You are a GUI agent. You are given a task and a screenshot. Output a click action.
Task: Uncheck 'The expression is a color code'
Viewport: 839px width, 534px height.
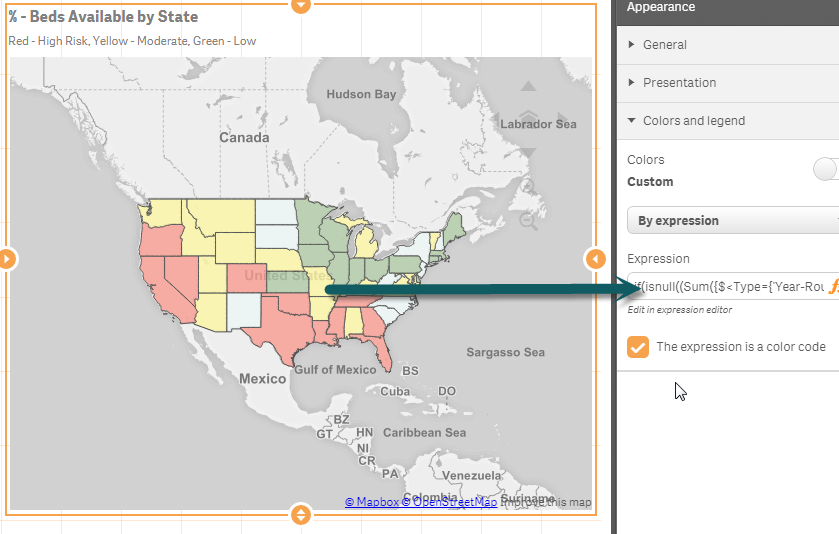(x=638, y=347)
